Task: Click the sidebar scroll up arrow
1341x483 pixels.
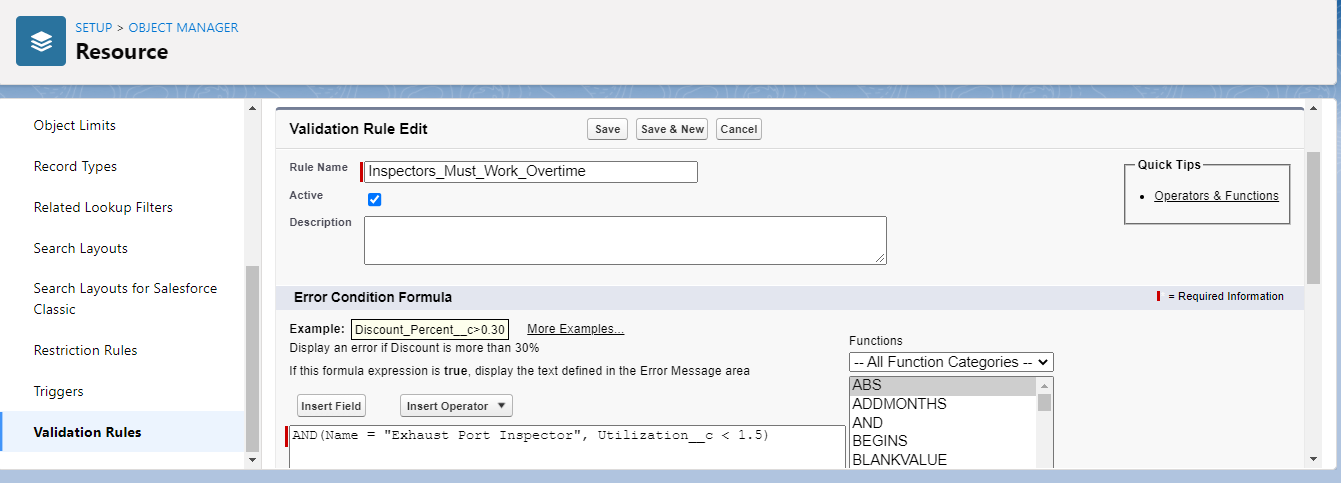Action: pos(252,108)
